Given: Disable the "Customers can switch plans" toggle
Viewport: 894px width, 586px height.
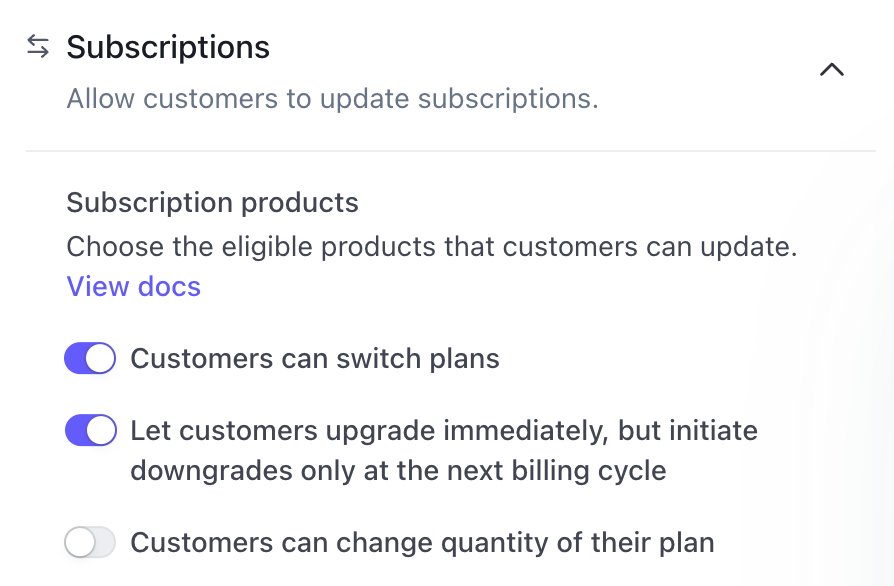Looking at the screenshot, I should (x=90, y=359).
